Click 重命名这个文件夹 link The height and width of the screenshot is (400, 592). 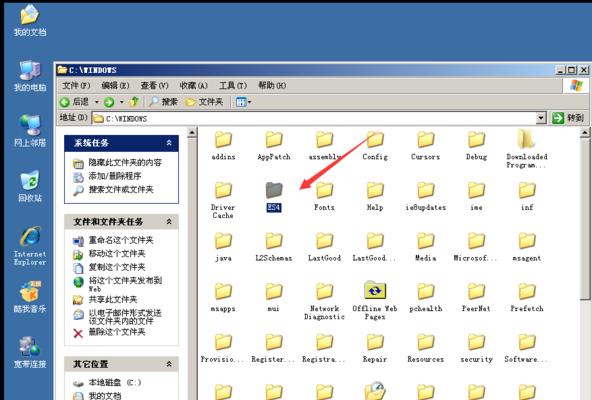coord(121,240)
